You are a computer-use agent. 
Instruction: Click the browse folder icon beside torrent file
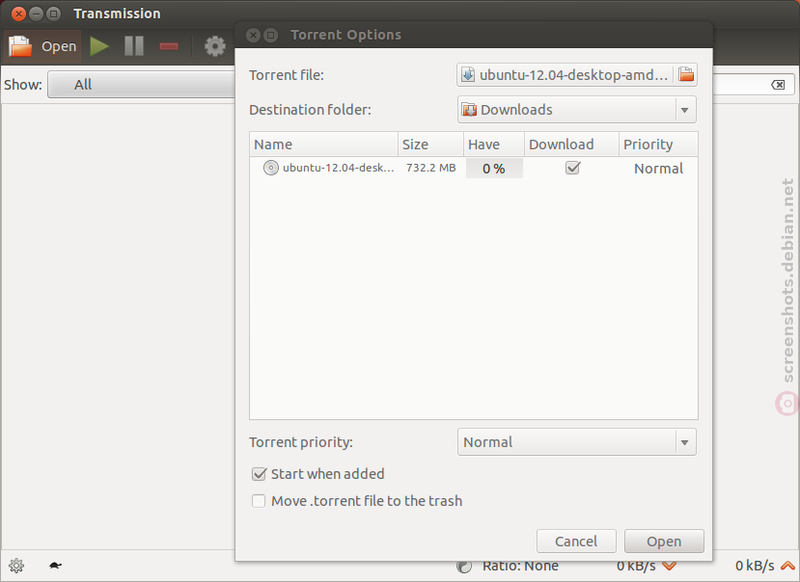point(686,75)
